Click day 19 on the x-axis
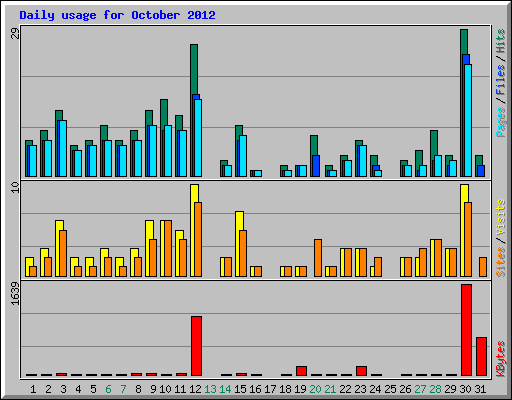 coord(300,389)
